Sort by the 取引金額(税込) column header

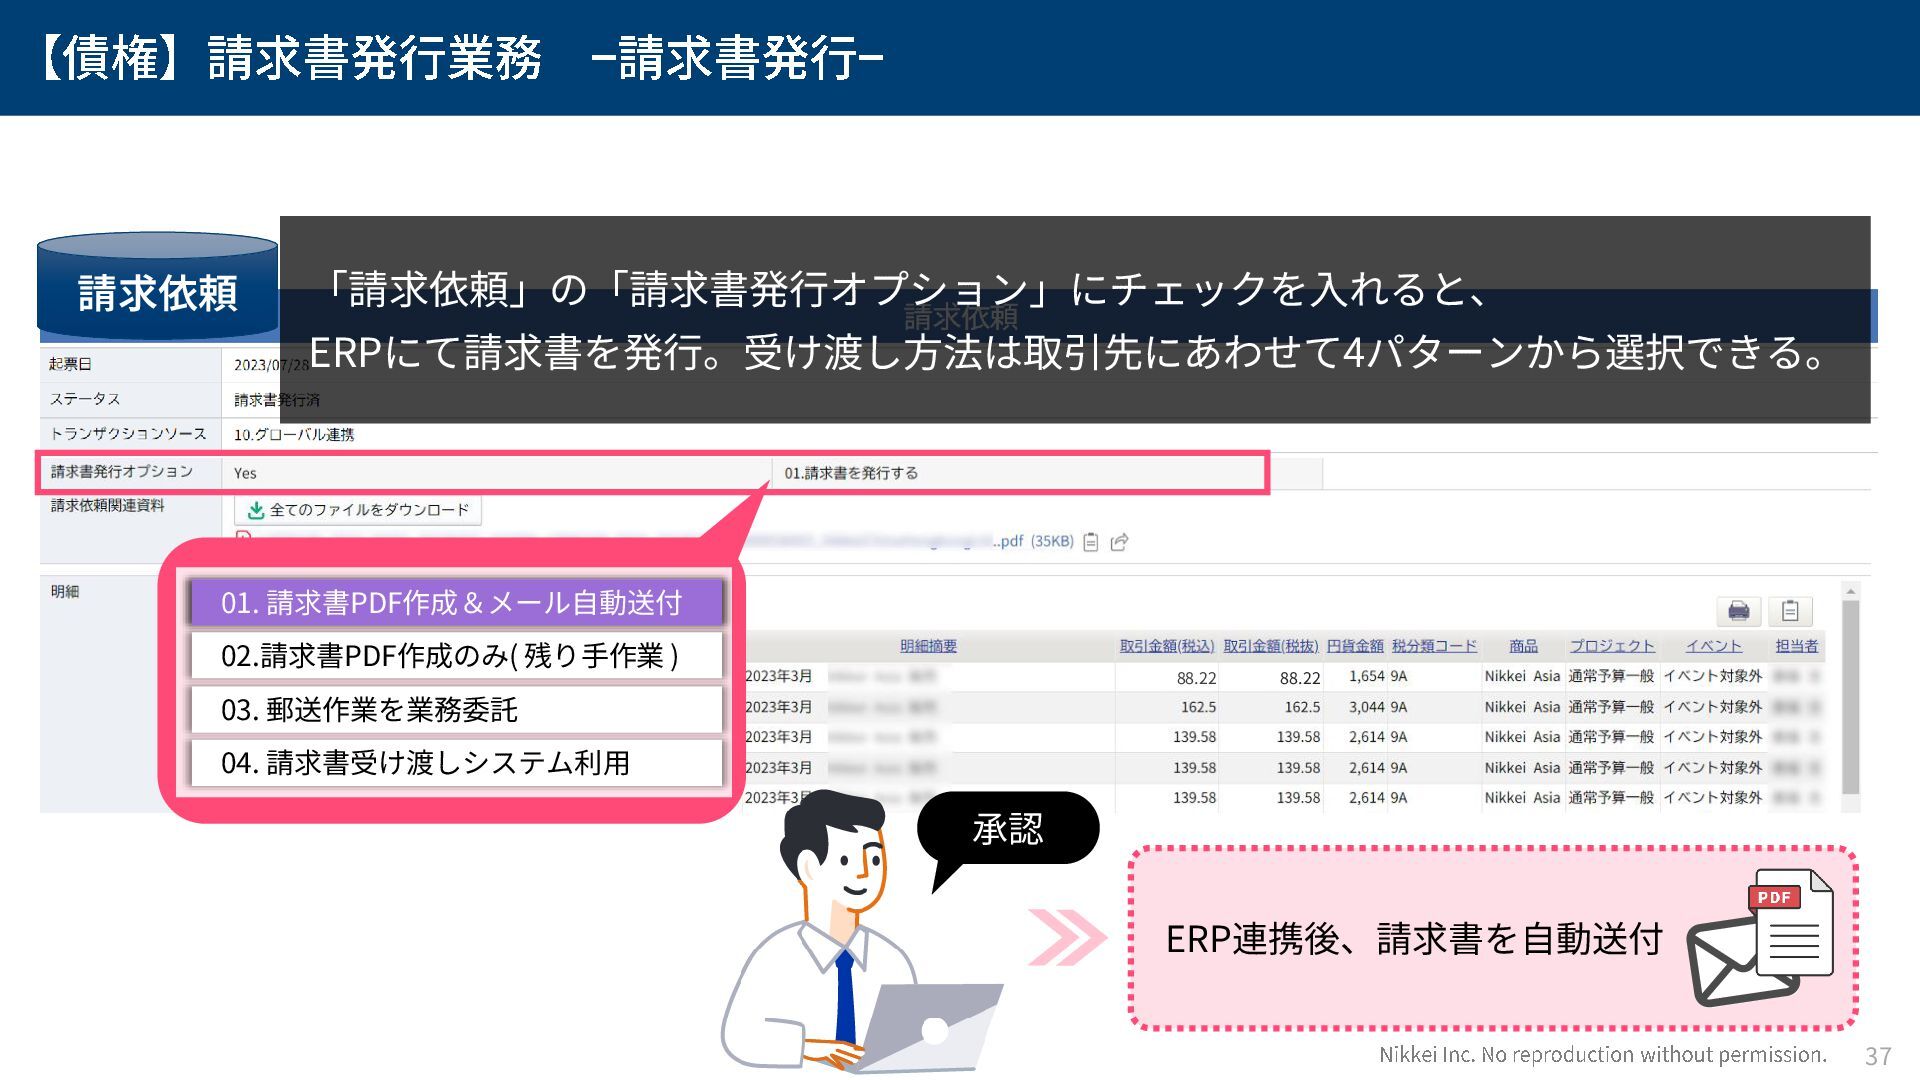click(1166, 646)
